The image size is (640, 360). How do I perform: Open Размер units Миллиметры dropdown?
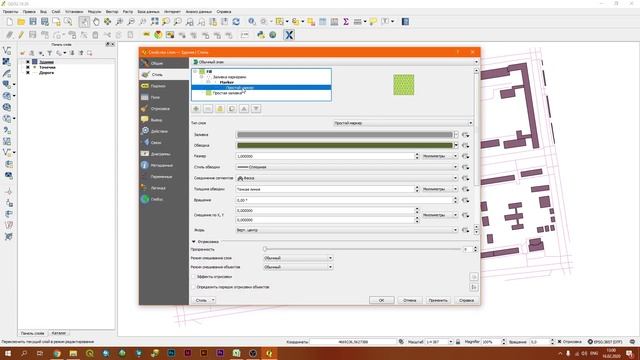(x=439, y=156)
